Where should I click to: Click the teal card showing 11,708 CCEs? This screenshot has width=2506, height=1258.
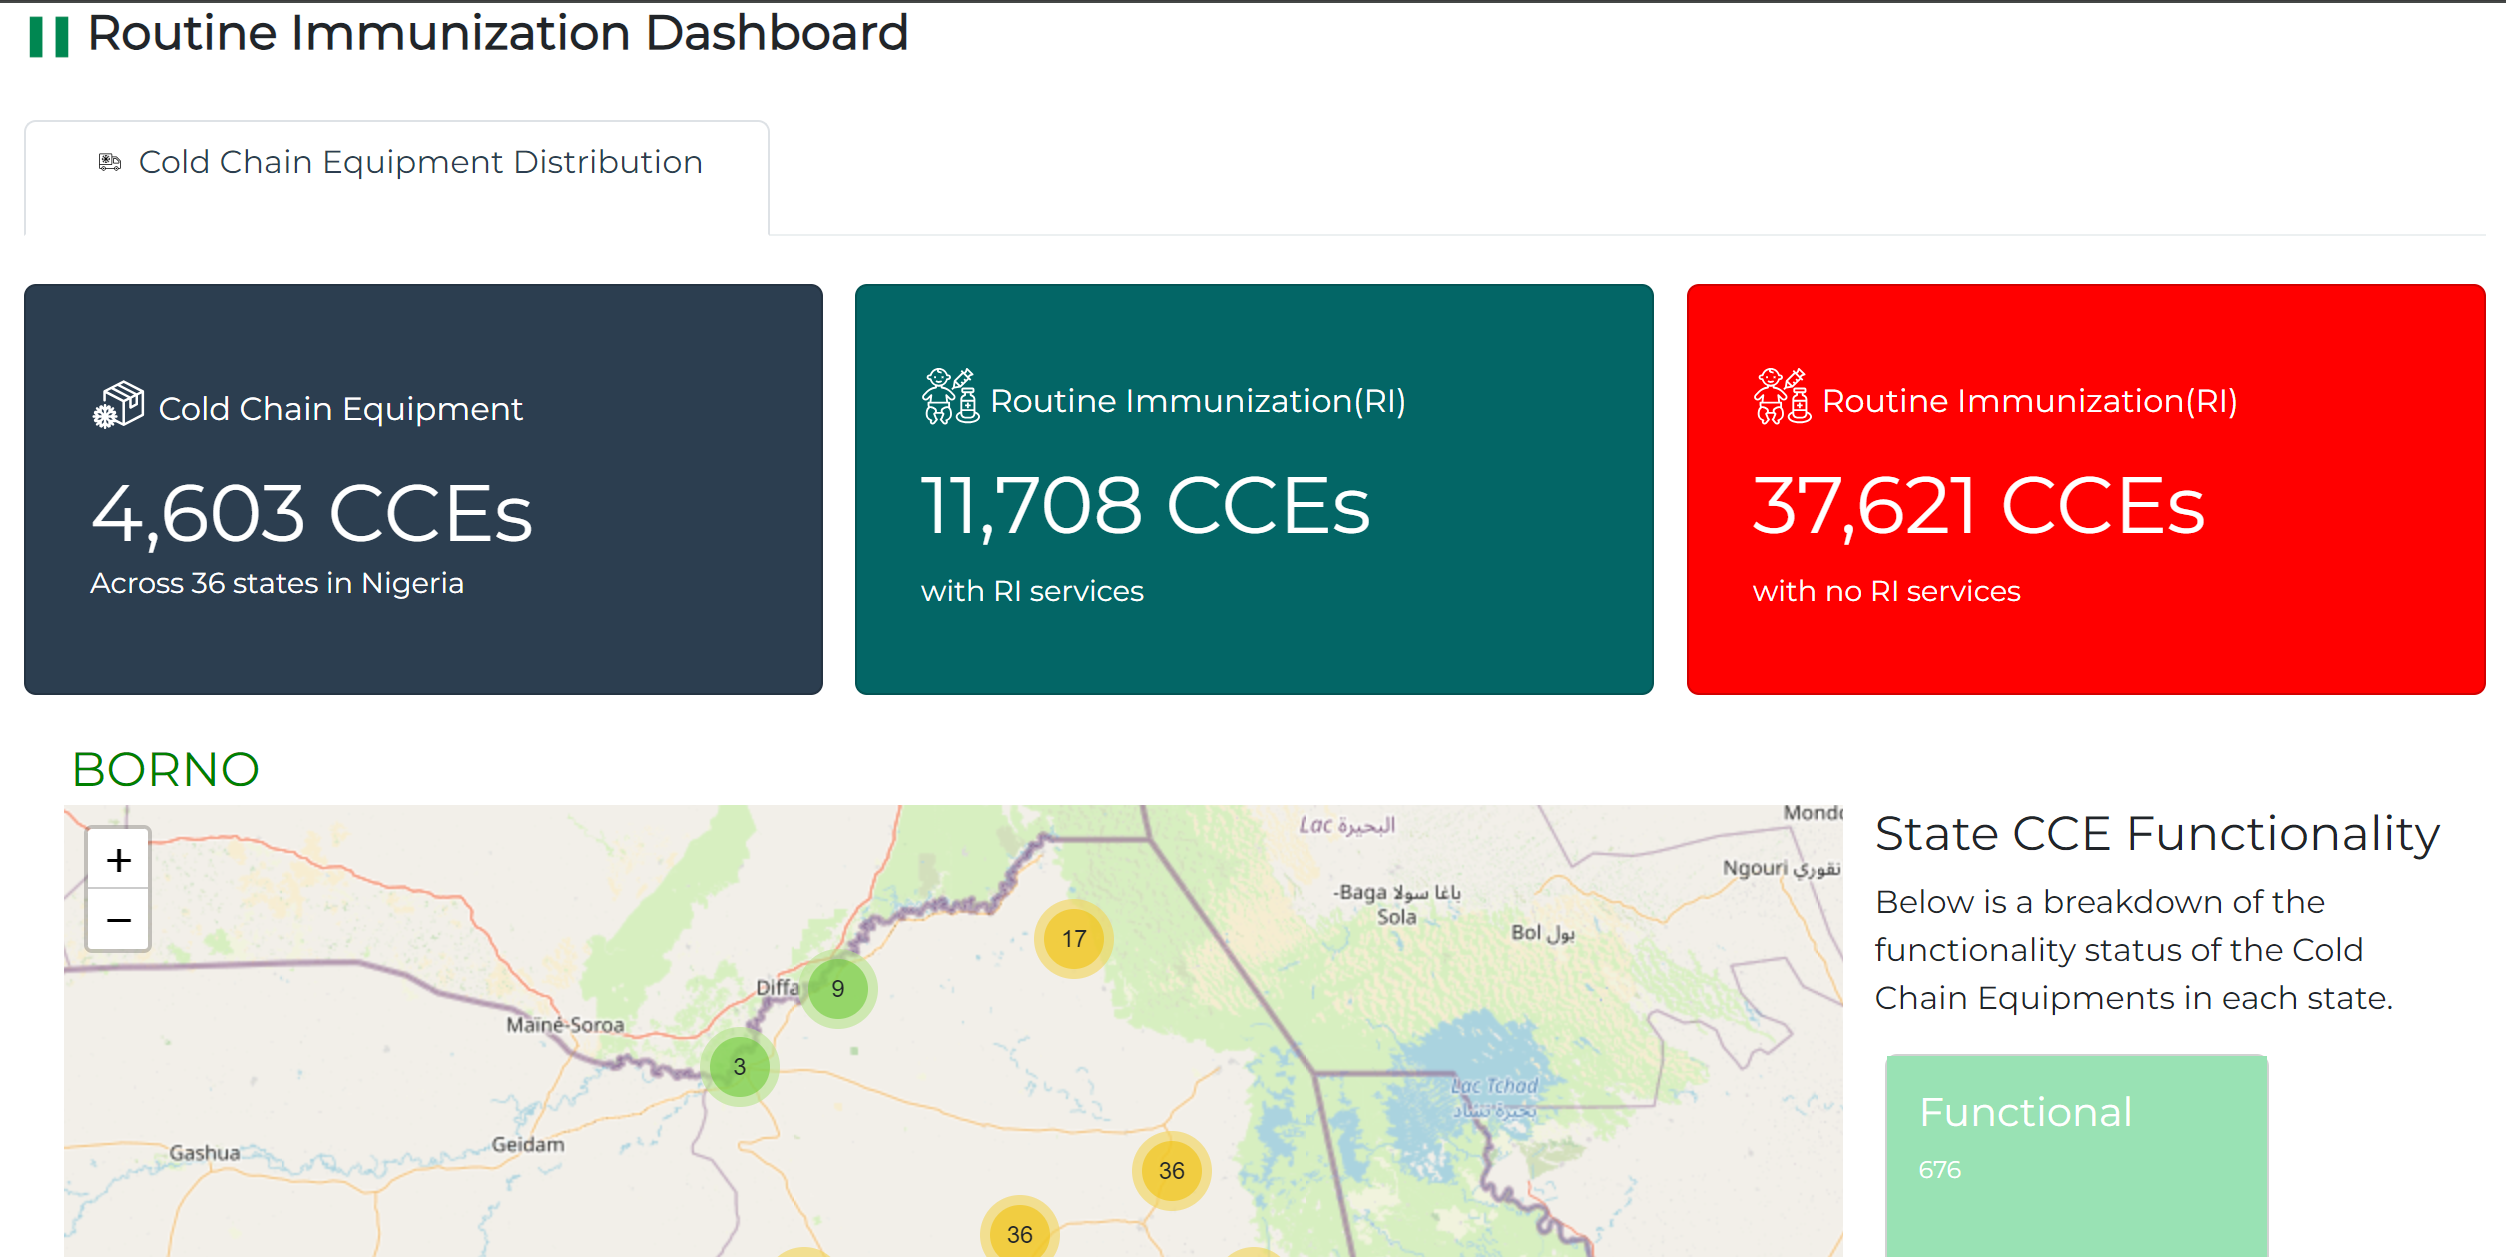[1253, 487]
